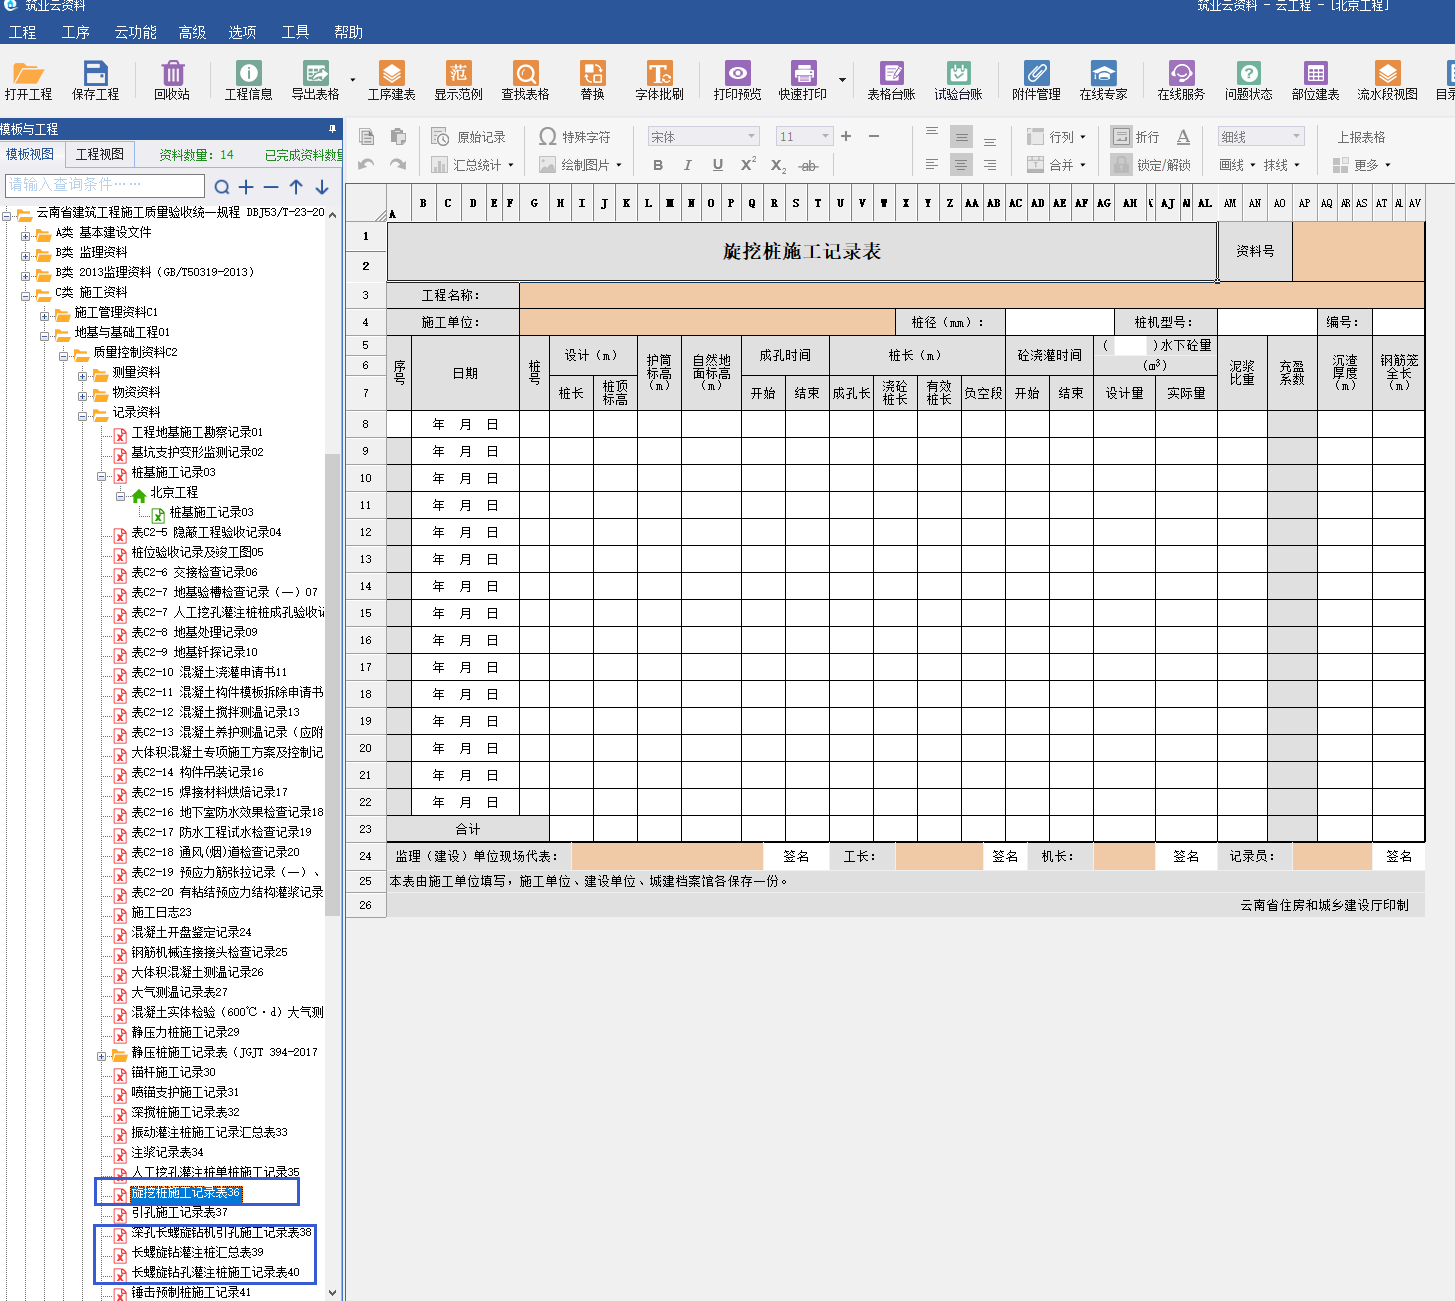The width and height of the screenshot is (1455, 1301).
Task: Toggle 锁定/解锁 cell lock
Action: (1151, 165)
